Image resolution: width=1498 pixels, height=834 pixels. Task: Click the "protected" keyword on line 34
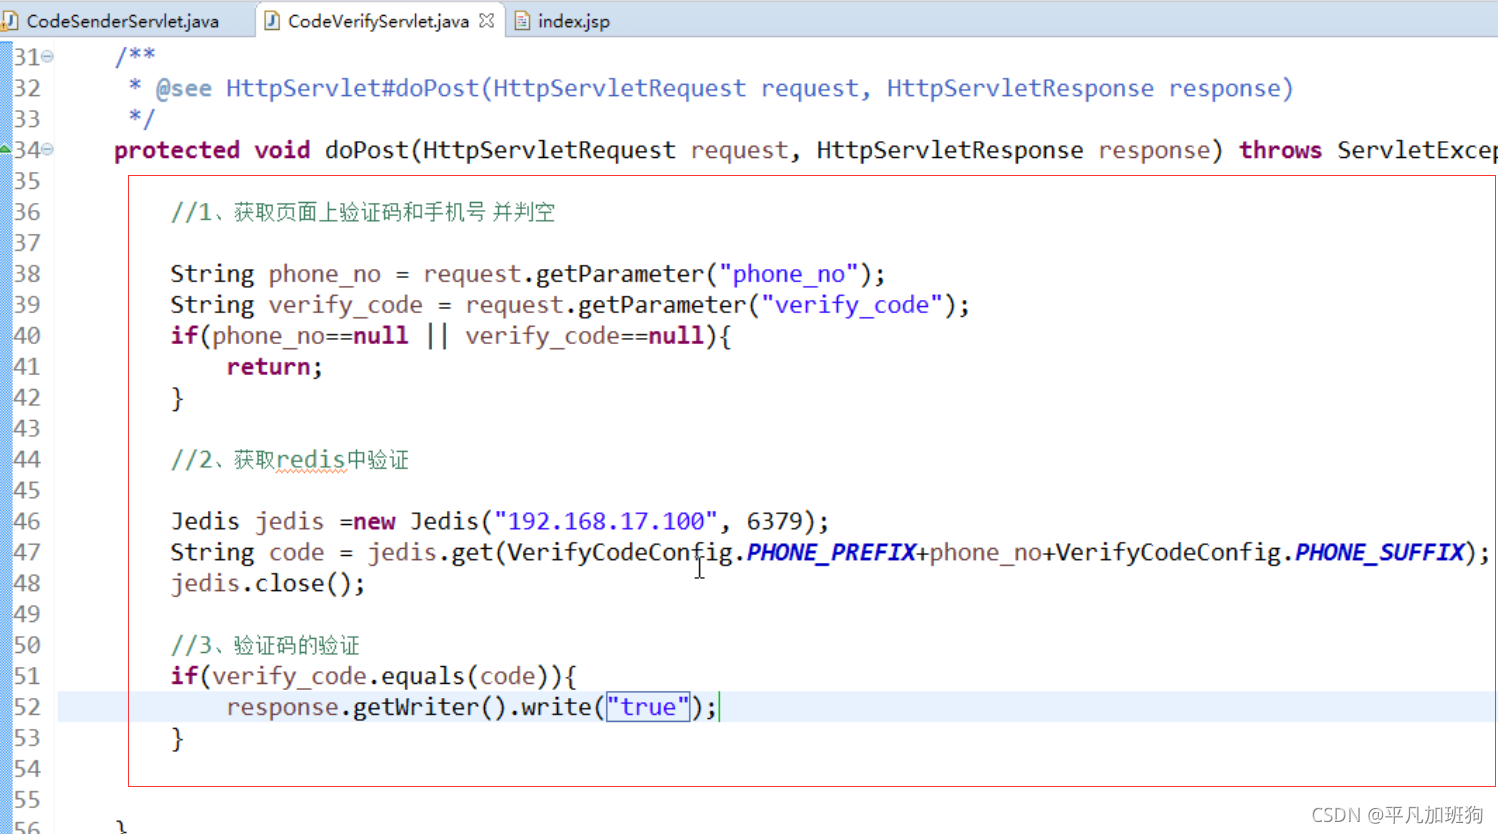(x=176, y=150)
